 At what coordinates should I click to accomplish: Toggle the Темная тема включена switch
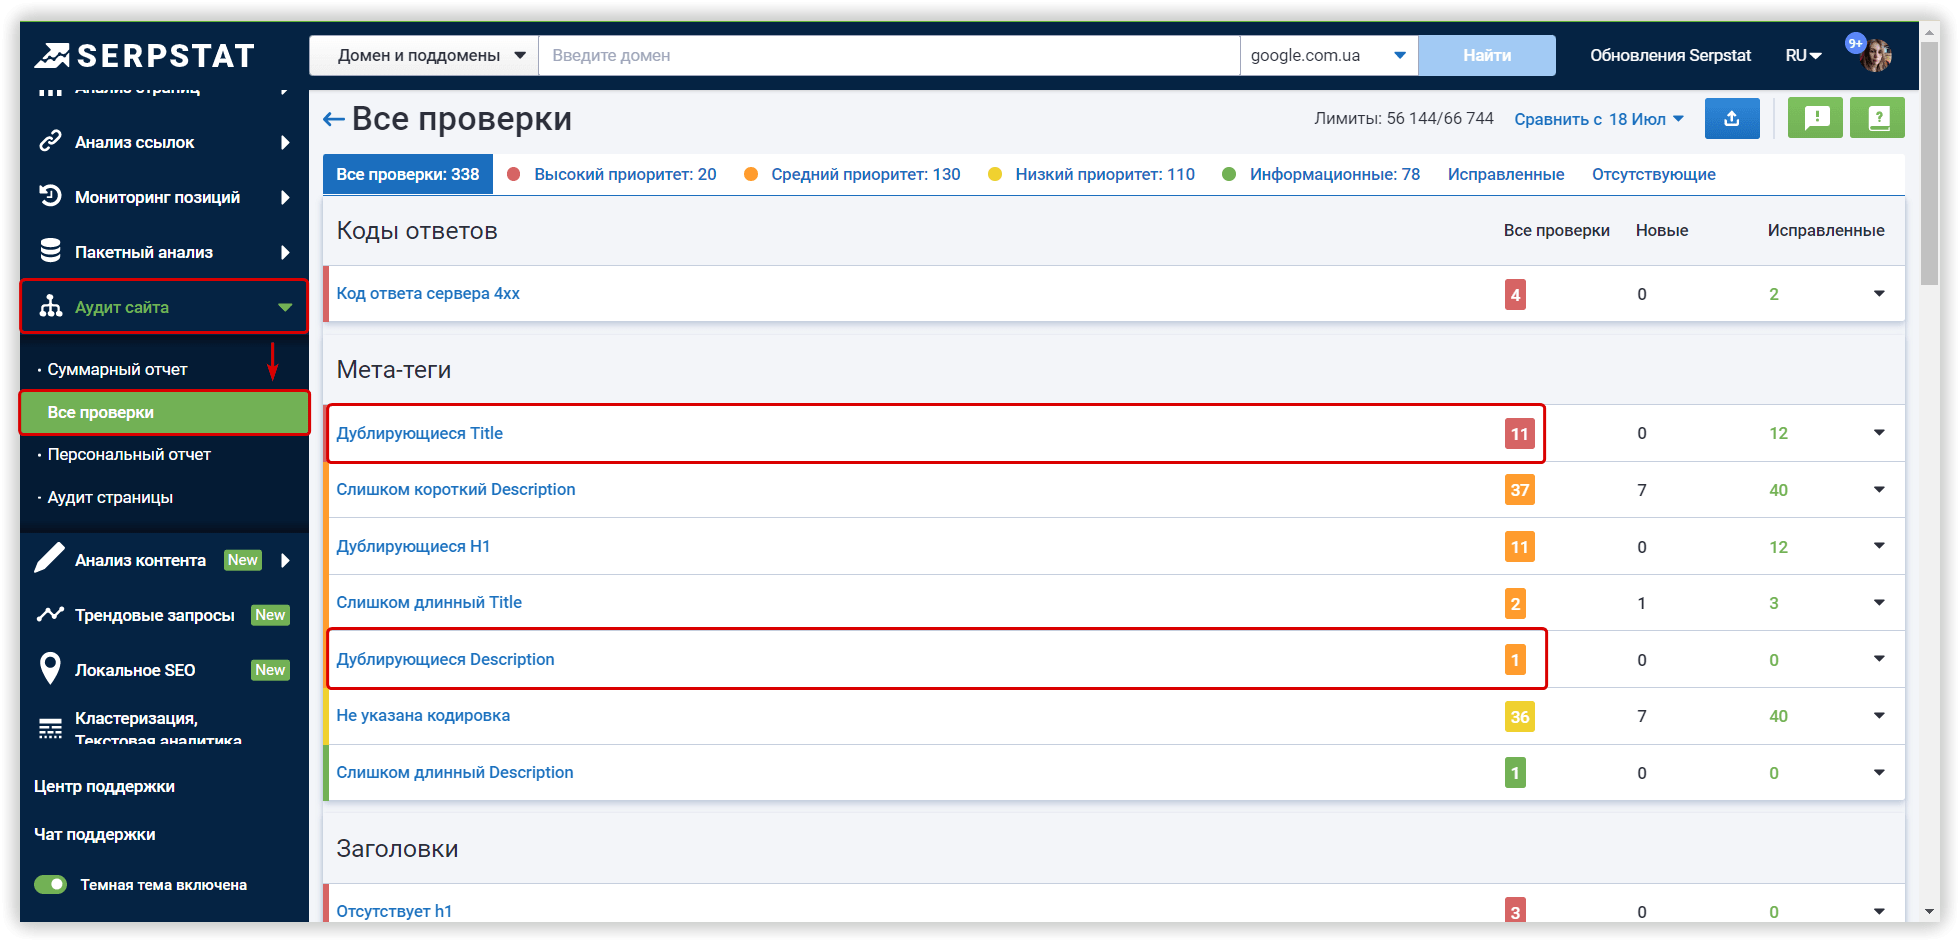pos(50,884)
